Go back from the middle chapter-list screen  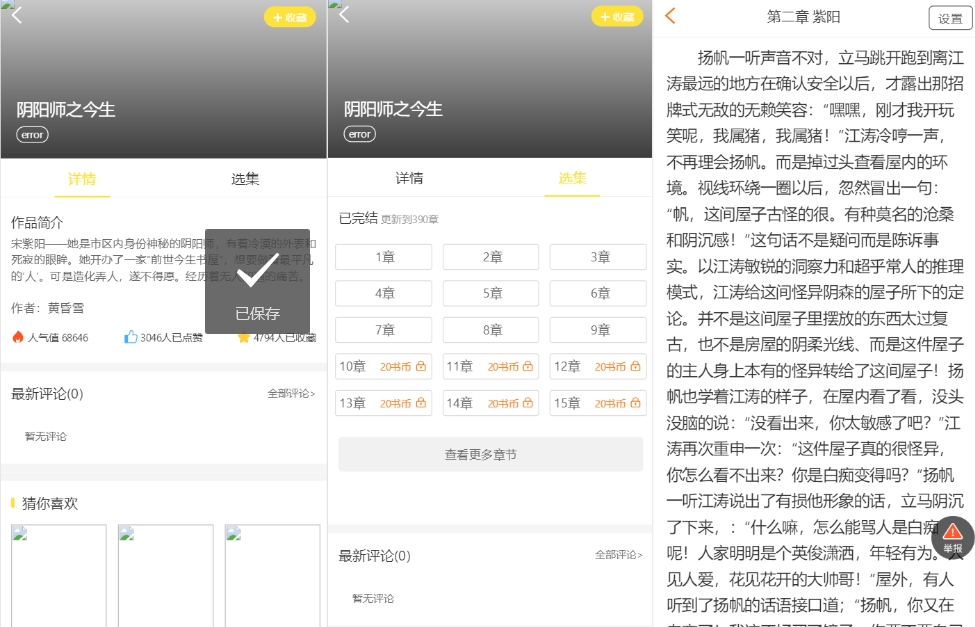click(x=344, y=14)
